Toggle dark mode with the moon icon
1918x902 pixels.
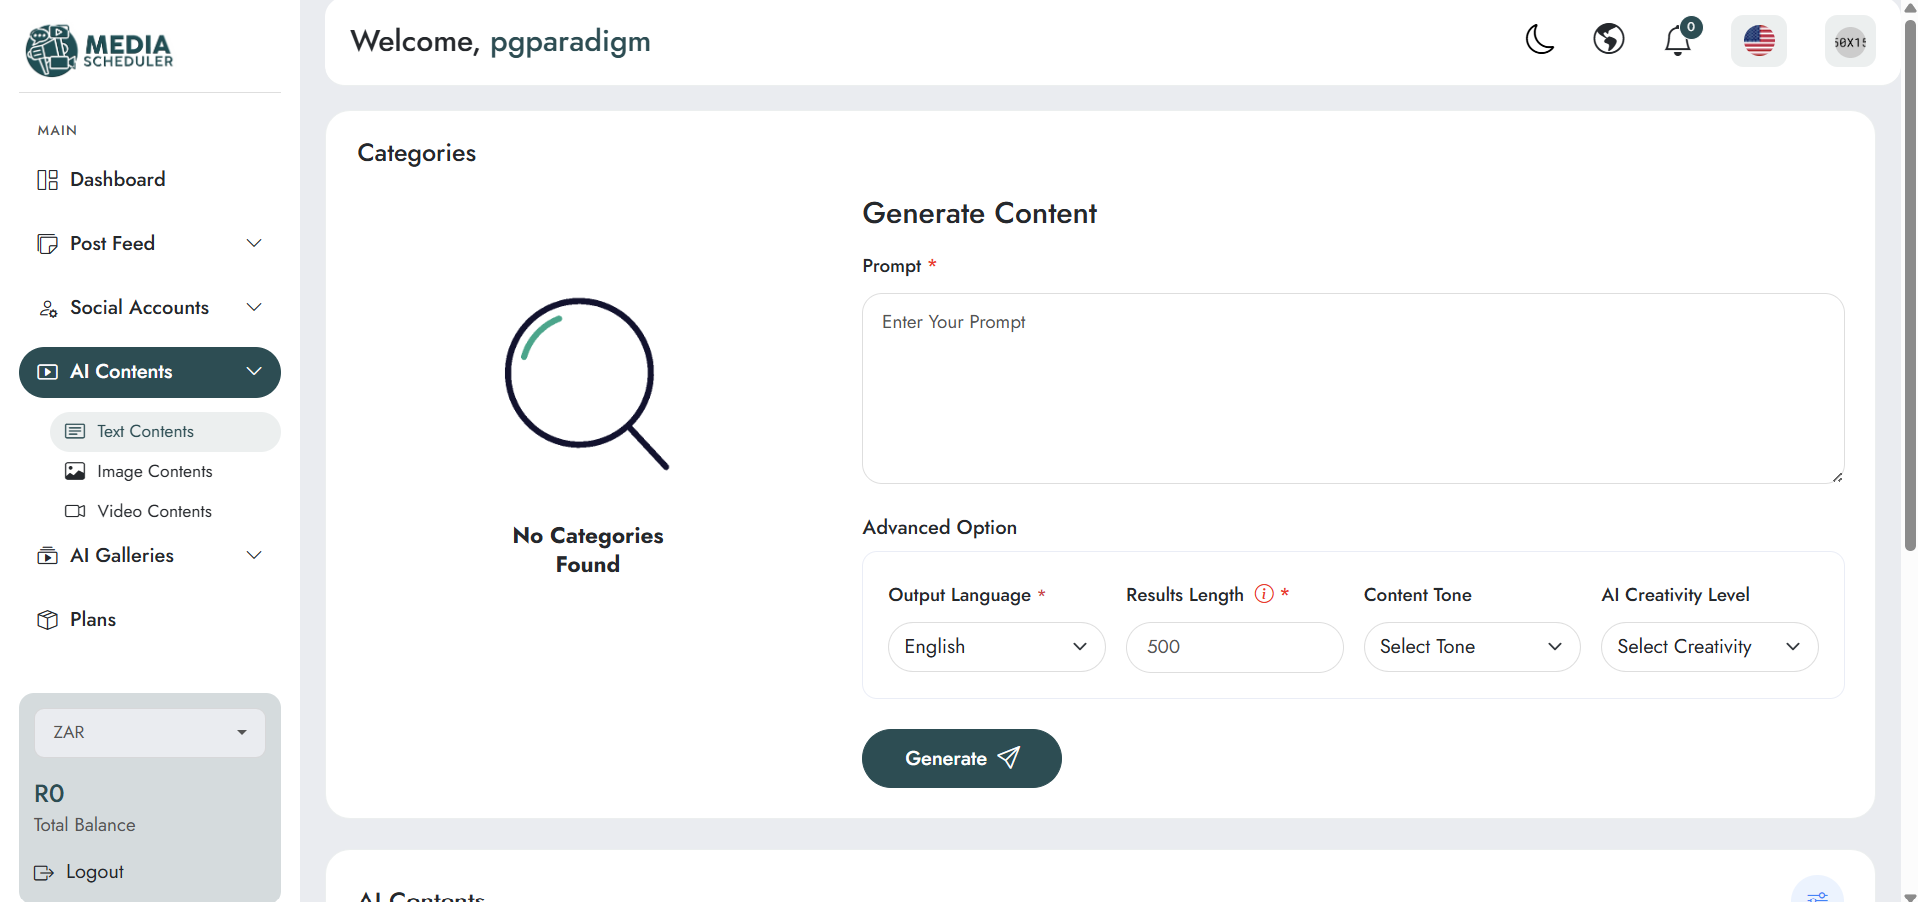[1540, 40]
